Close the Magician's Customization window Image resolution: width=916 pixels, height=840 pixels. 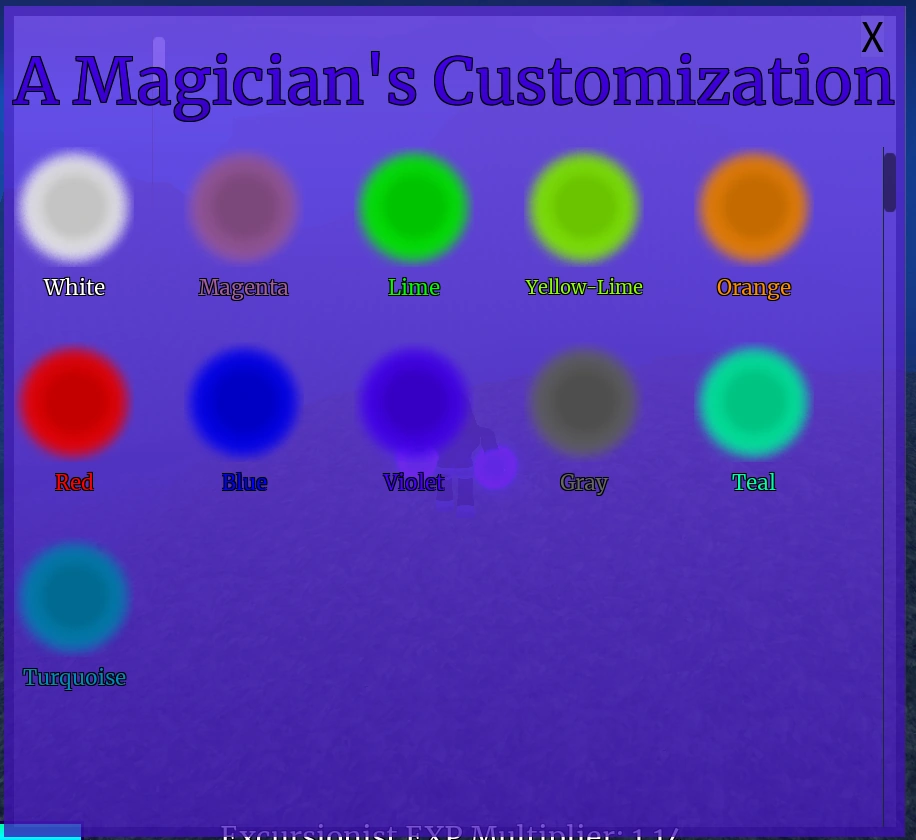pyautogui.click(x=871, y=37)
